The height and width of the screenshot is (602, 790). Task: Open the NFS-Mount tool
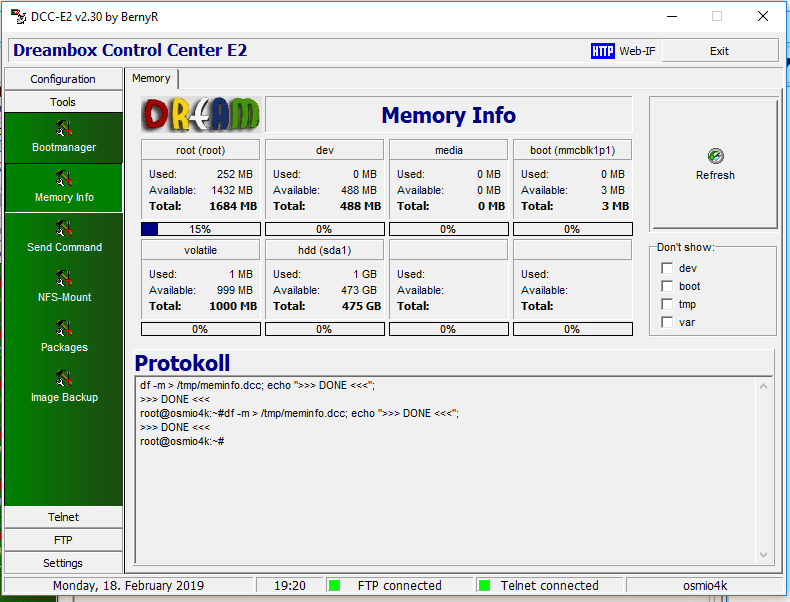(63, 287)
